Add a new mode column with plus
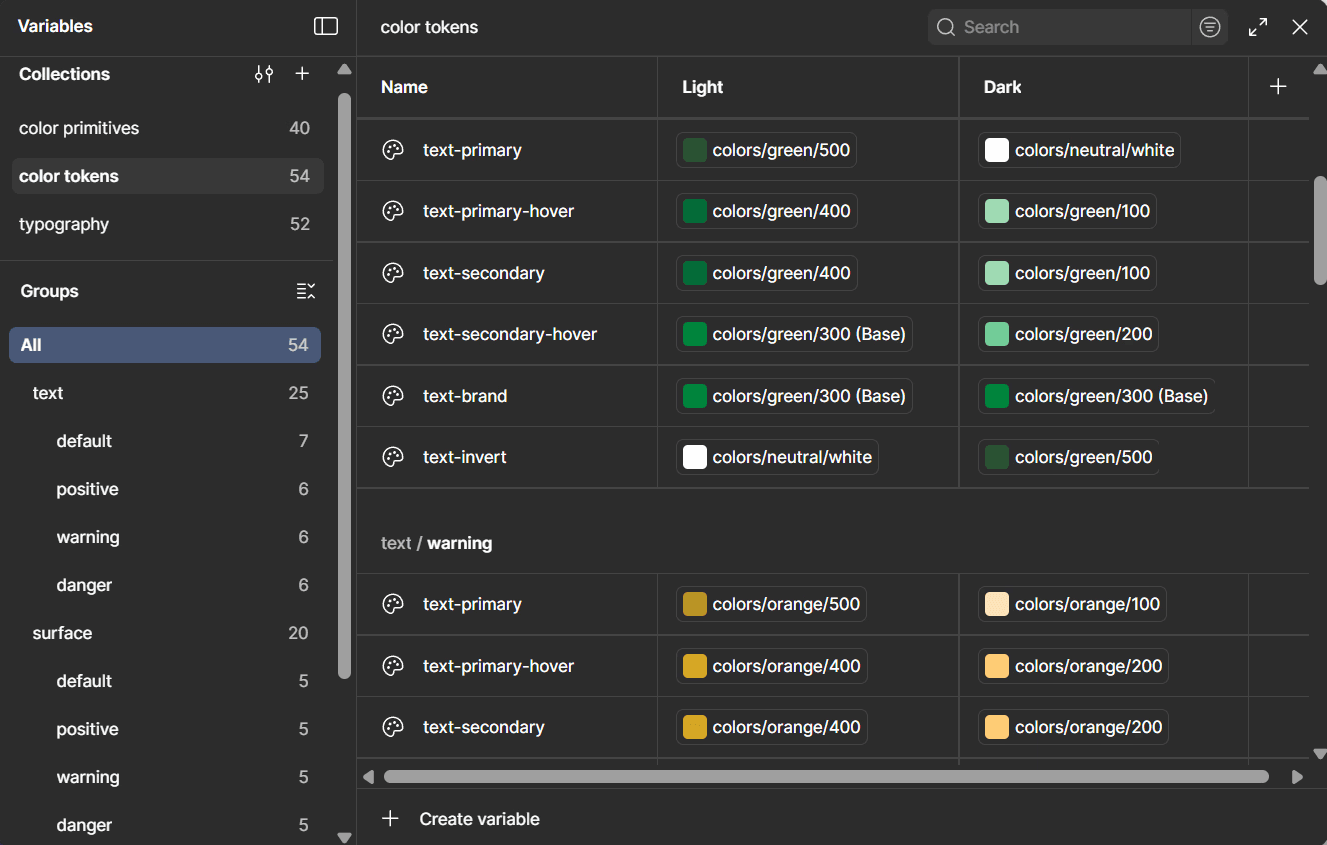1327x845 pixels. point(1278,87)
